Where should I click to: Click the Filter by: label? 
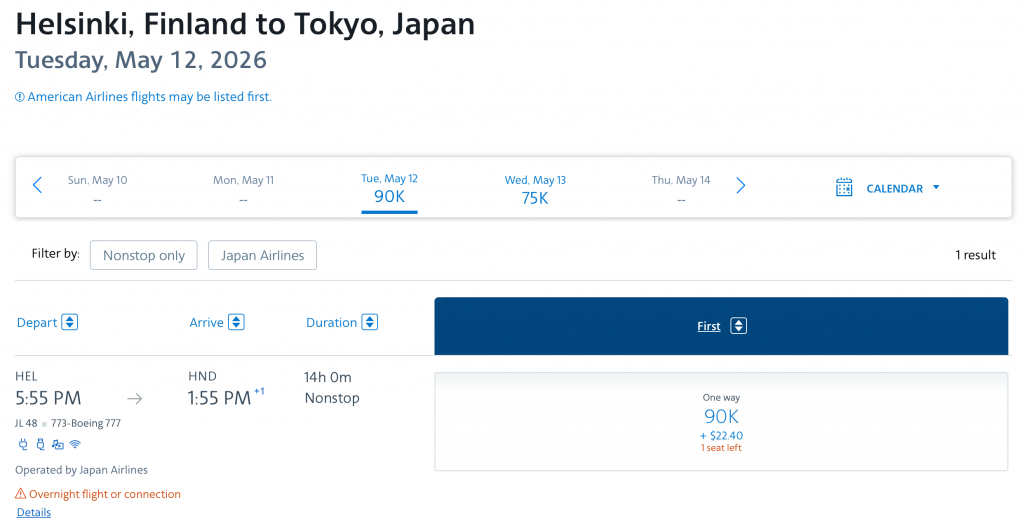[56, 254]
